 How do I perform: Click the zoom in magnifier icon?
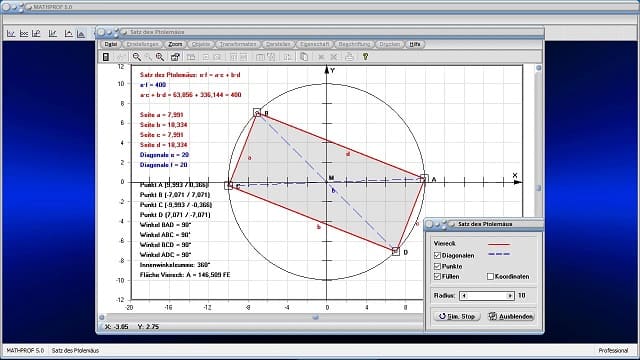(x=160, y=57)
